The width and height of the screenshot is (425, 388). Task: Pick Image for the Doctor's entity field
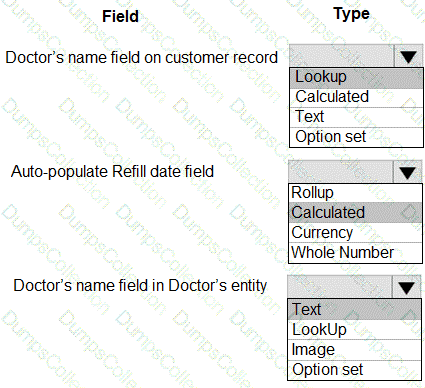[354, 350]
